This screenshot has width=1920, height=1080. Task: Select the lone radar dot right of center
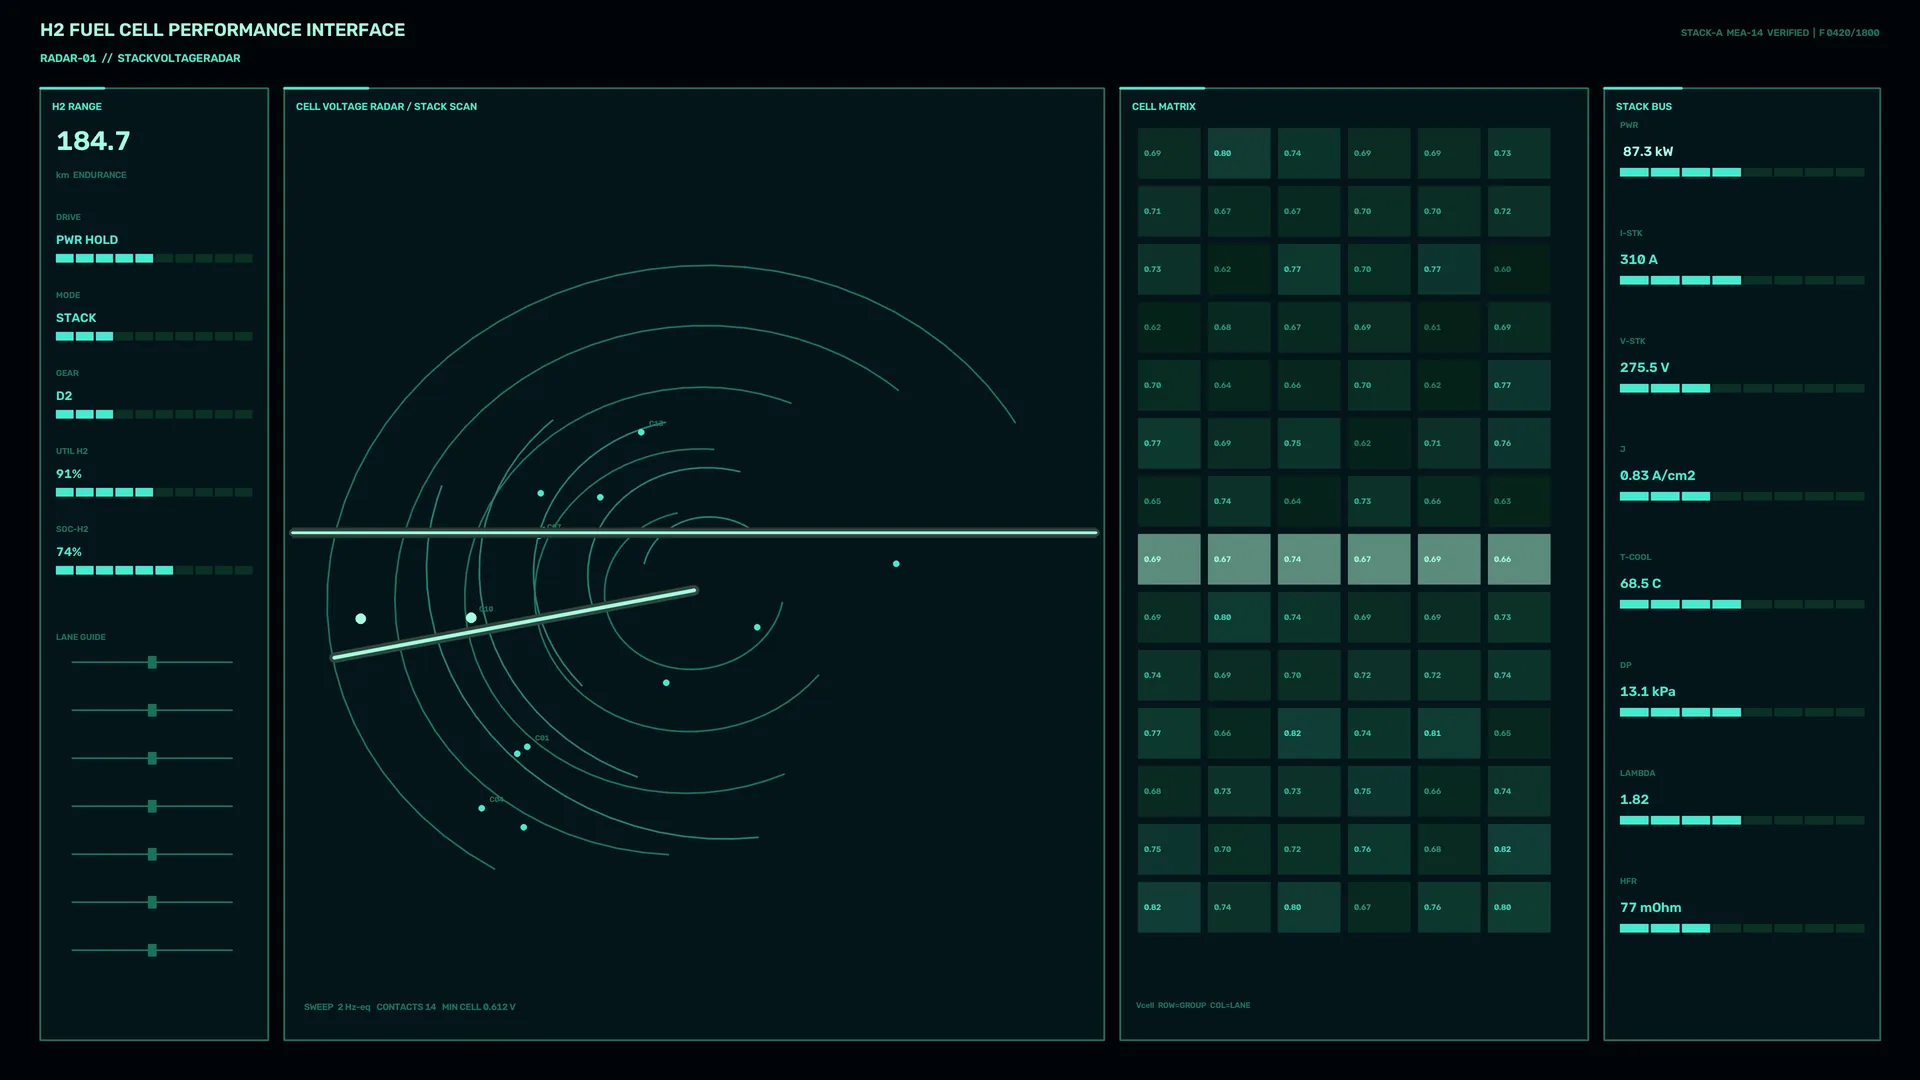896,564
